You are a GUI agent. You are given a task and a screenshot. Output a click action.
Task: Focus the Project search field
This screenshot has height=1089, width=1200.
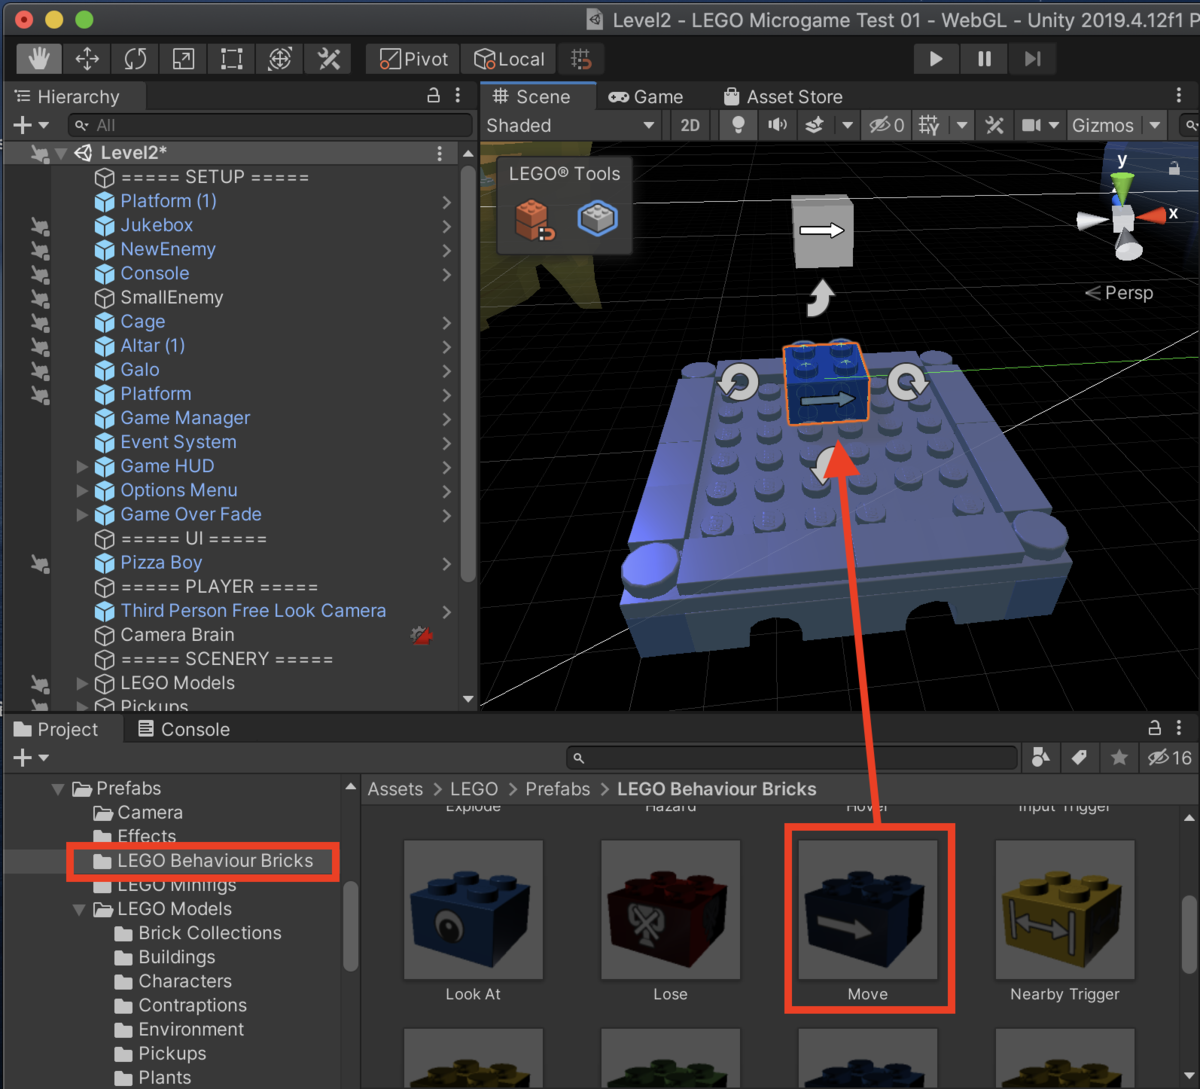tap(792, 758)
